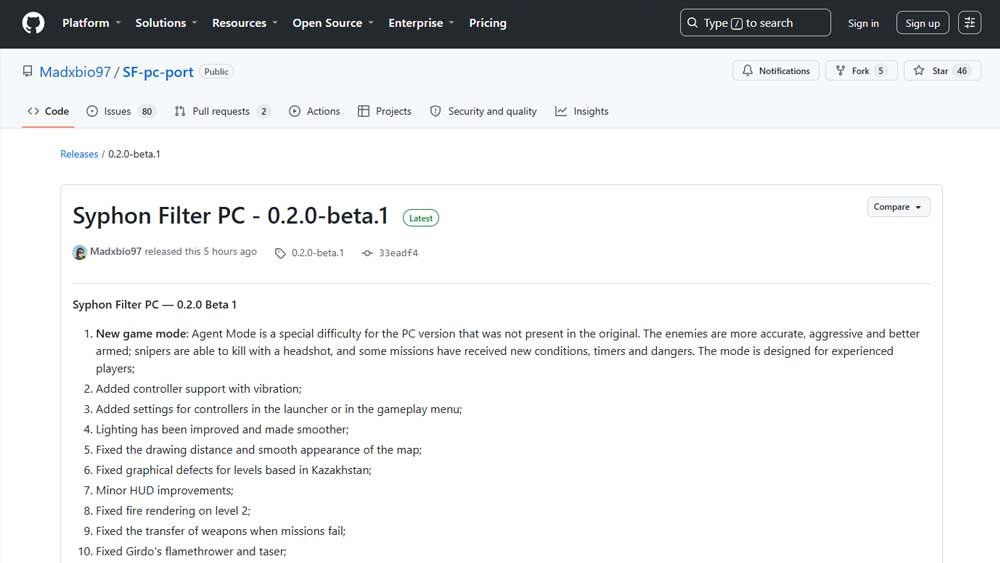The width and height of the screenshot is (1000, 563).
Task: Switch to the Issues tab
Action: [120, 111]
